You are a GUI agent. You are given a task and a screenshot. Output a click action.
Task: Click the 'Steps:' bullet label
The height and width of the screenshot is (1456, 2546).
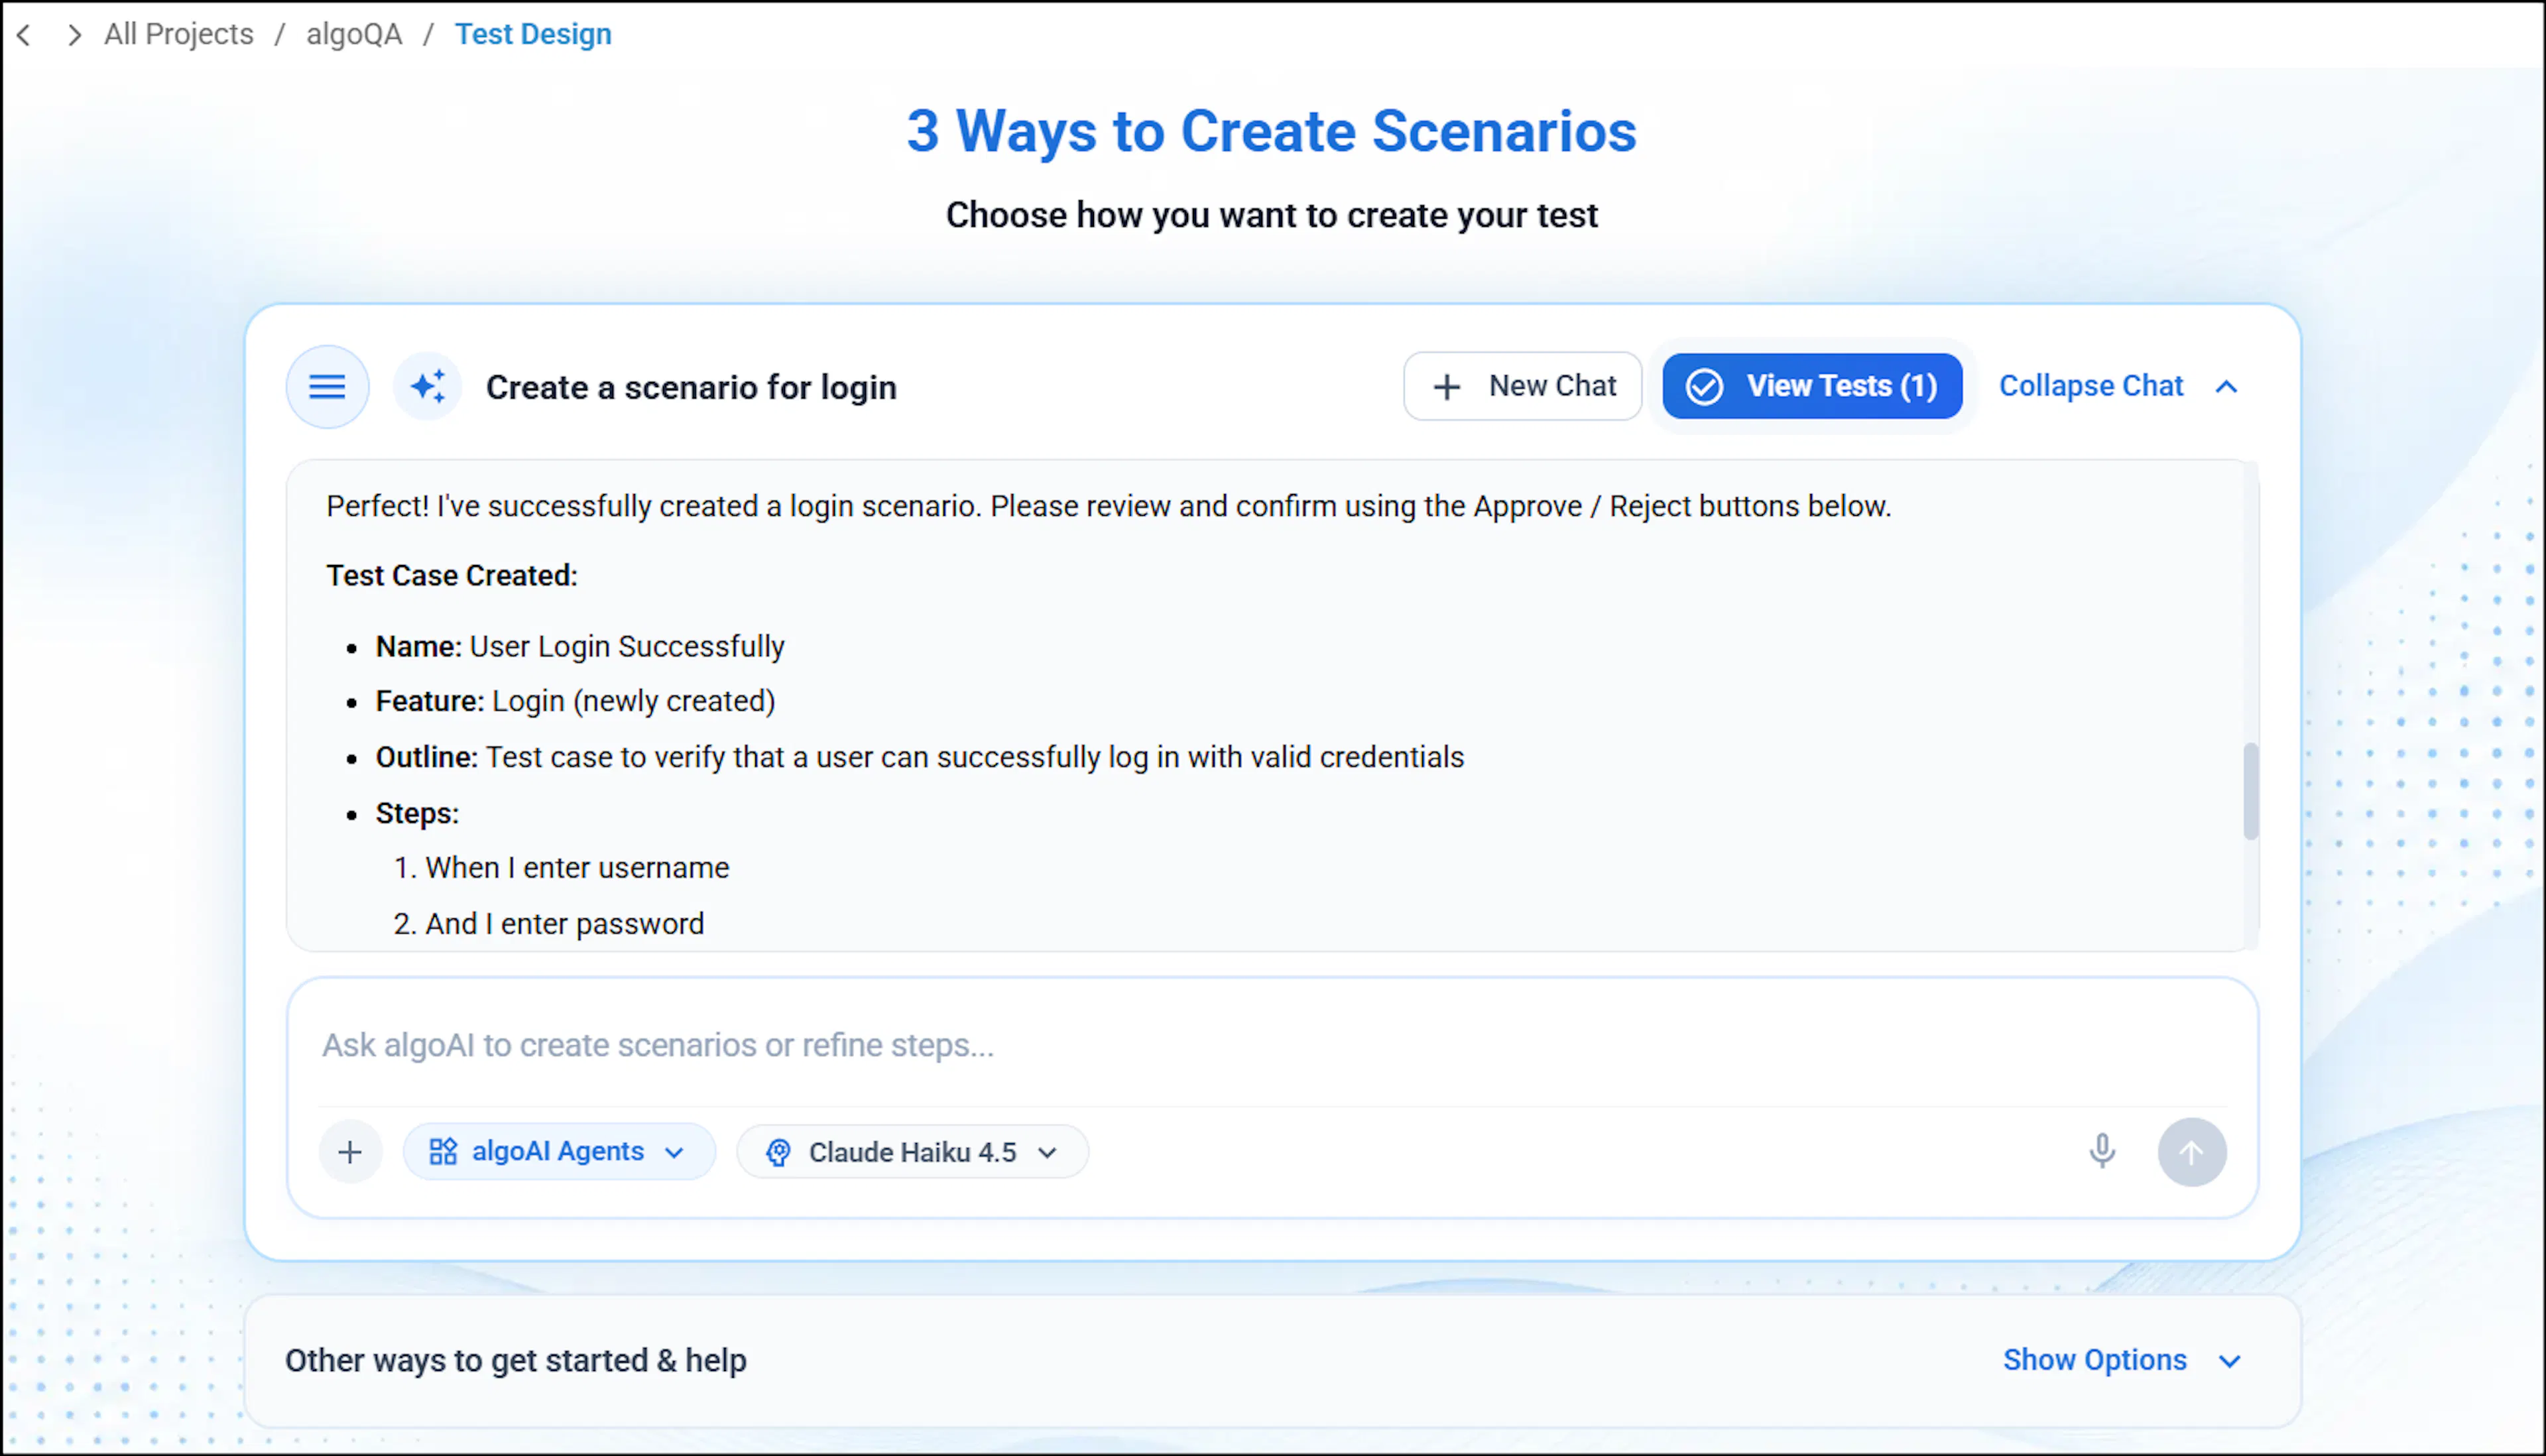(x=417, y=813)
